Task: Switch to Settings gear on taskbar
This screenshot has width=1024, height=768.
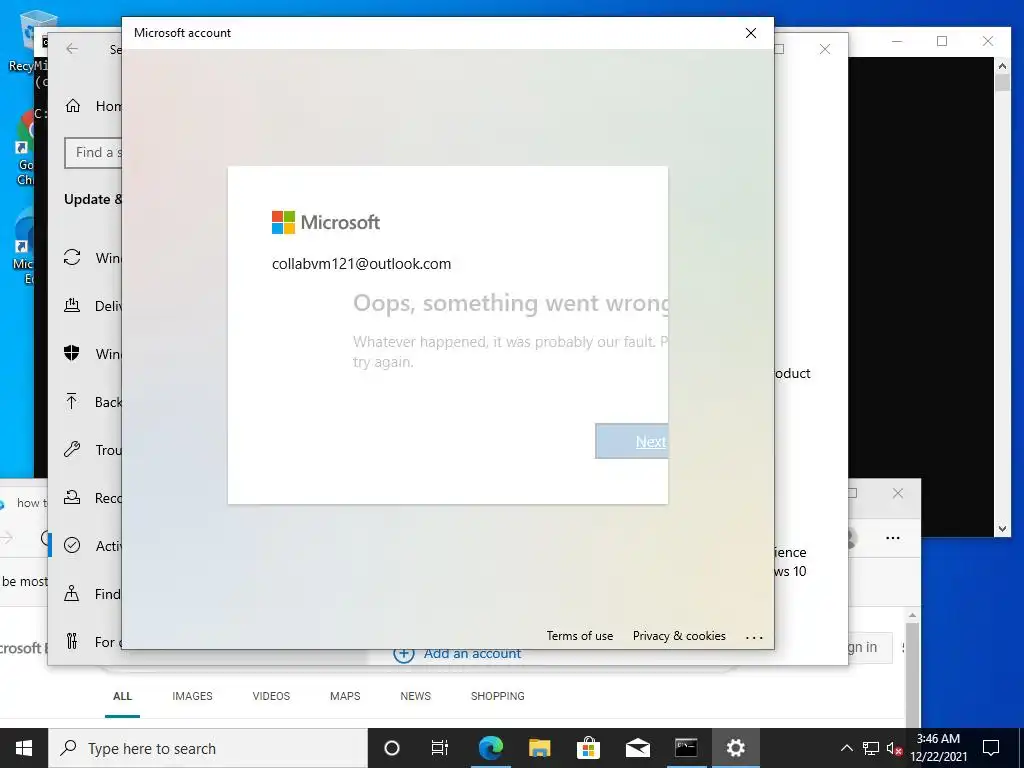Action: point(735,748)
